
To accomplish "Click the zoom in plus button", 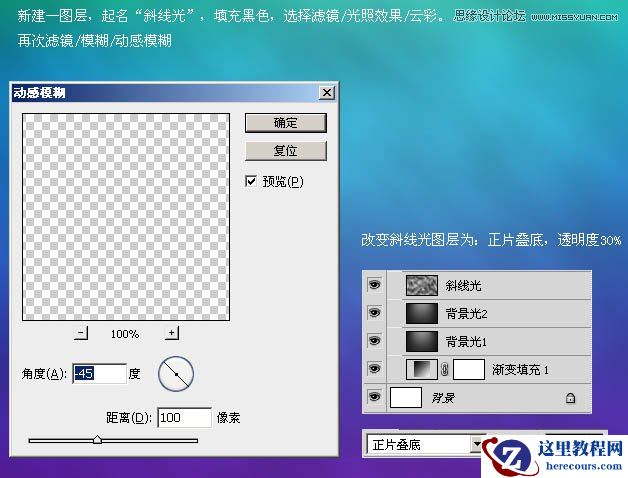I will pyautogui.click(x=172, y=333).
